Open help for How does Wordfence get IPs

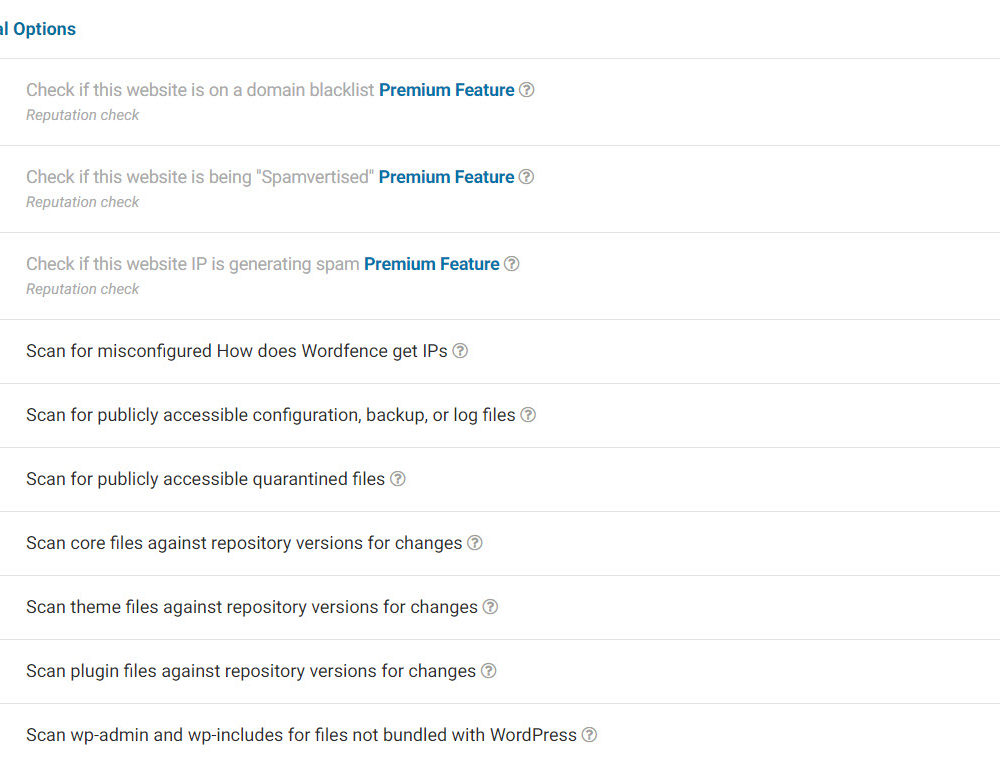tap(460, 351)
